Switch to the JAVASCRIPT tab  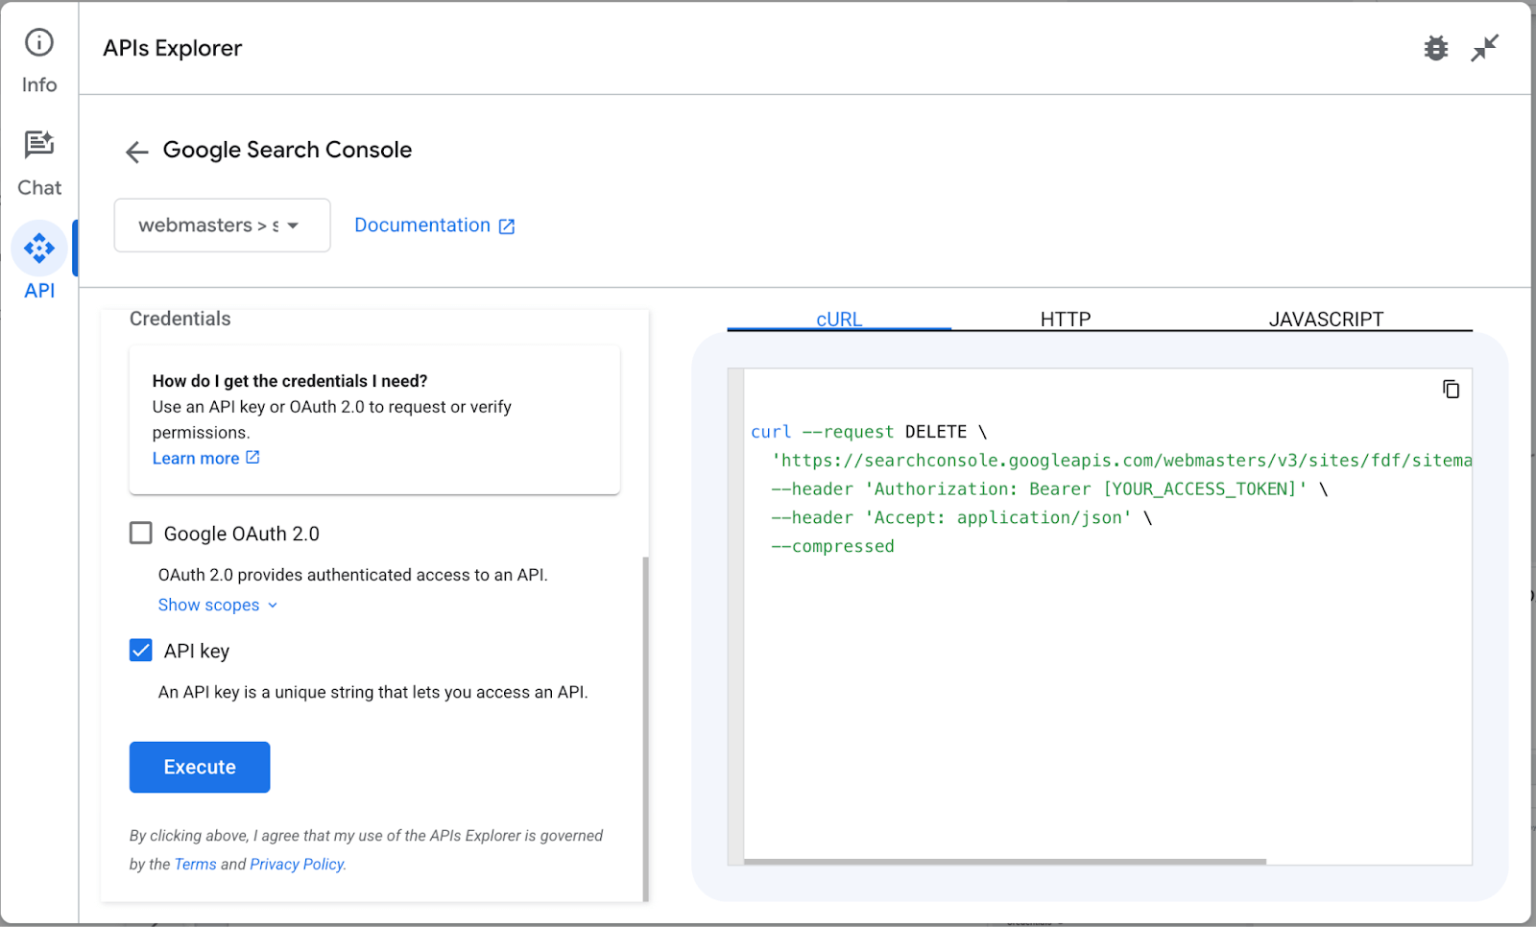[1326, 318]
